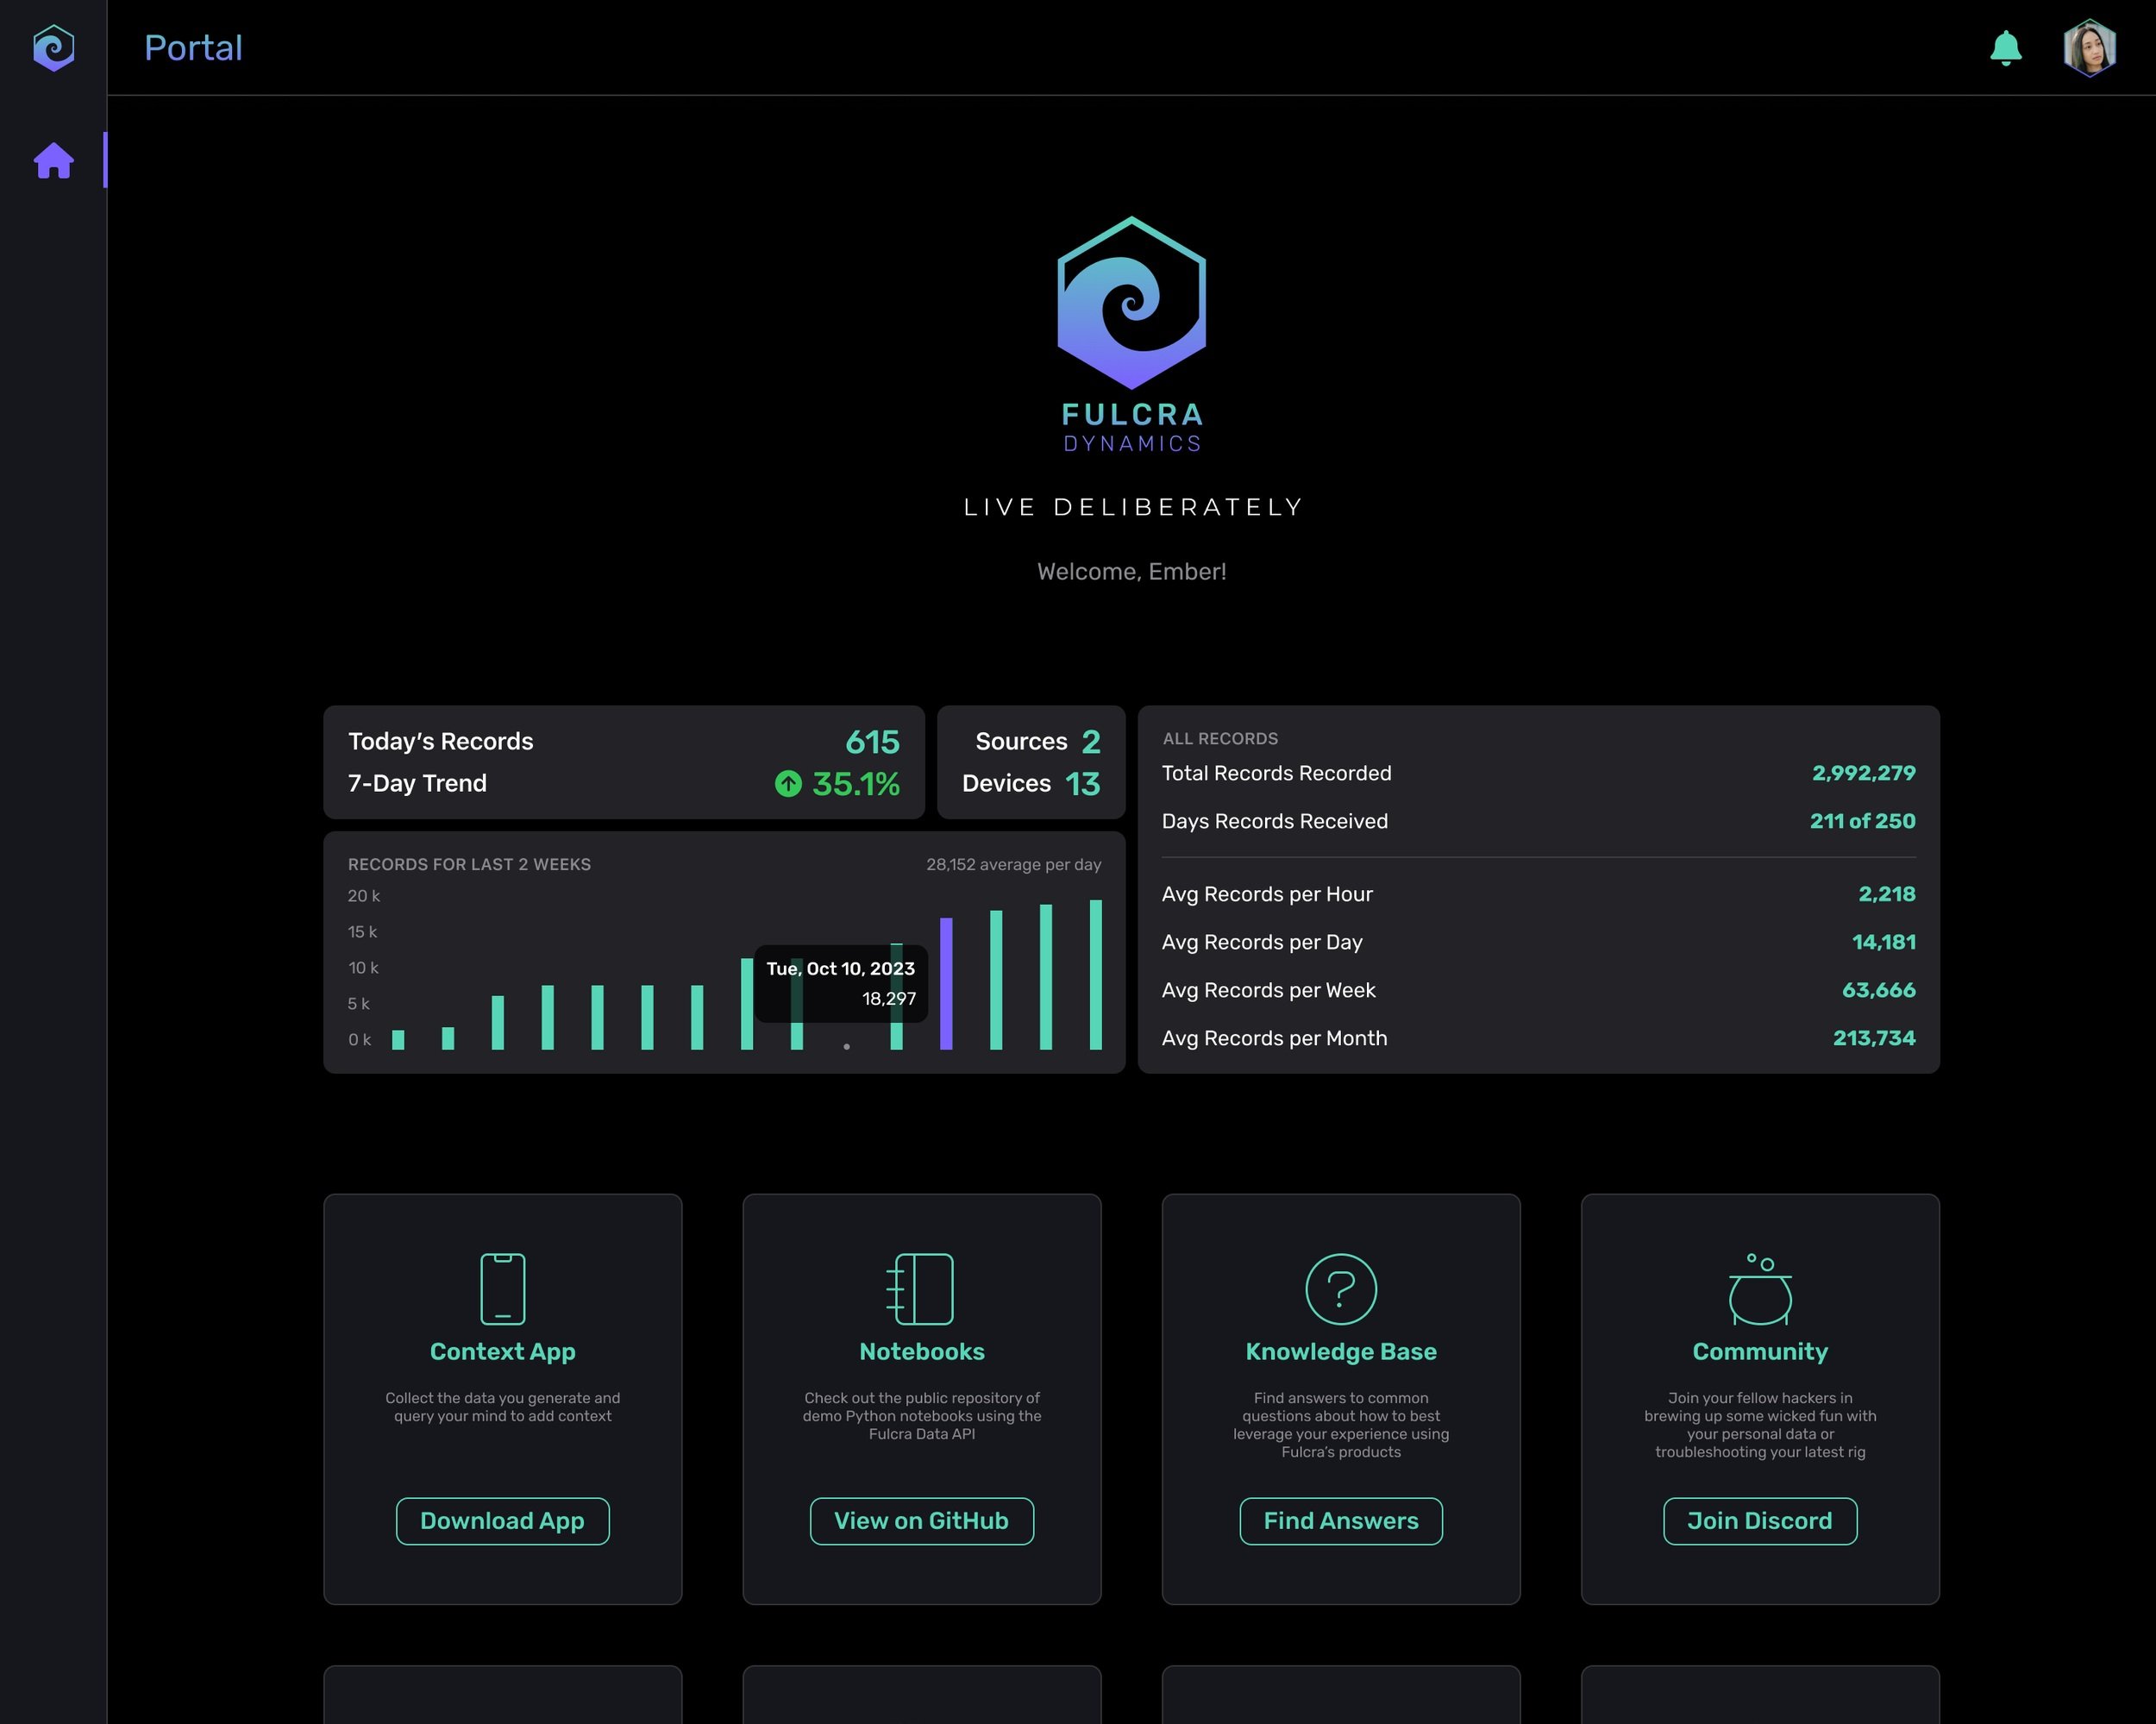This screenshot has height=1724, width=2156.
Task: Click the Avg Records per Week label
Action: coord(1268,990)
